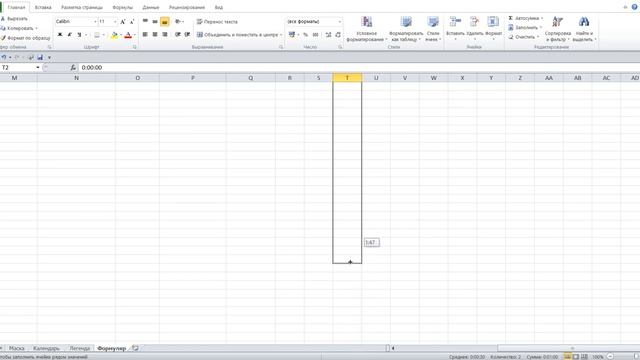
Task: Toggle Перенос текста wrap text
Action: point(217,22)
